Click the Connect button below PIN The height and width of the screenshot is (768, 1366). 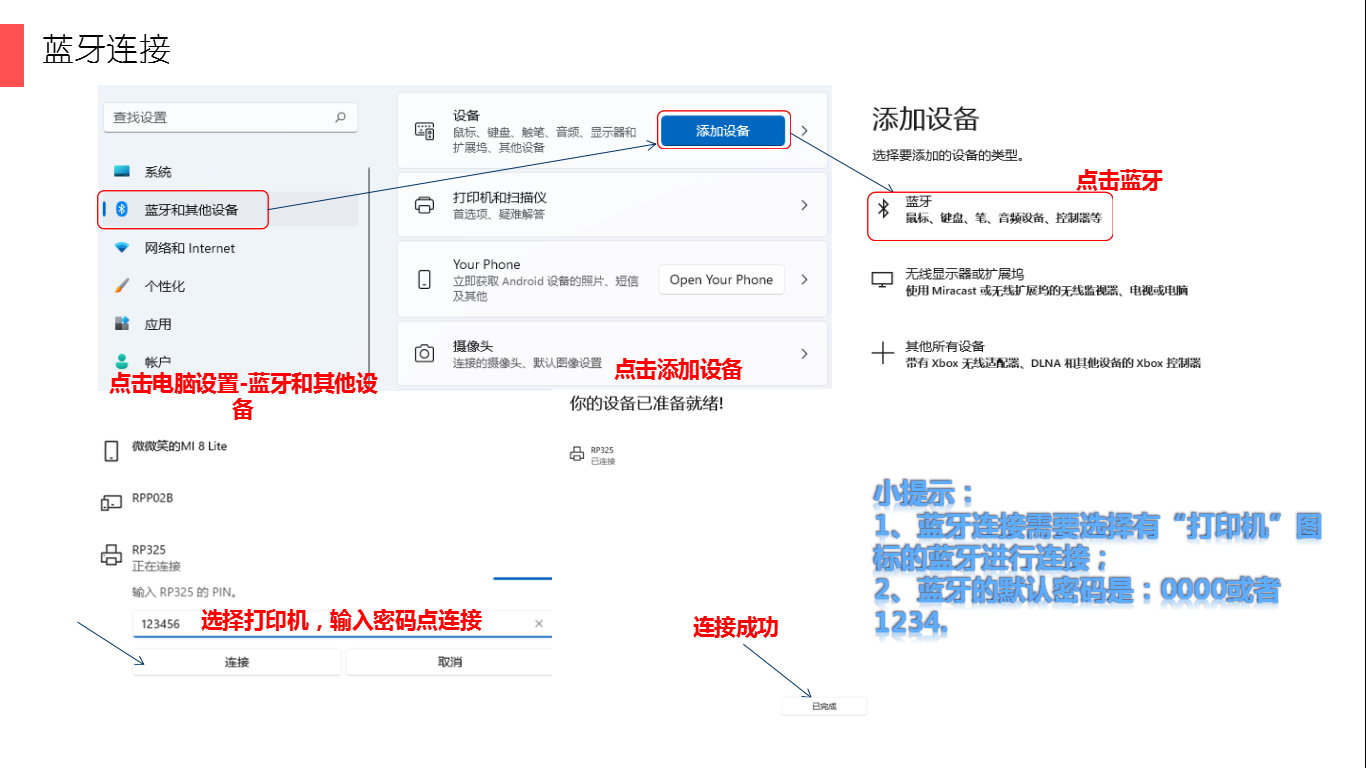pyautogui.click(x=237, y=662)
